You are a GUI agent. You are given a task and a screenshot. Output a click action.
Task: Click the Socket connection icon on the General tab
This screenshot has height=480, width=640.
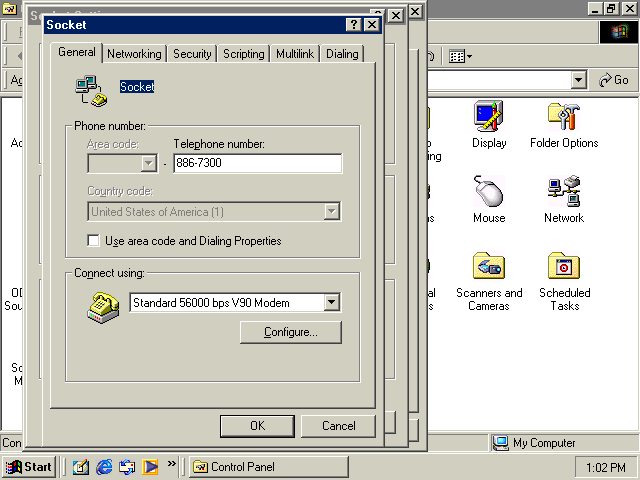click(x=91, y=91)
